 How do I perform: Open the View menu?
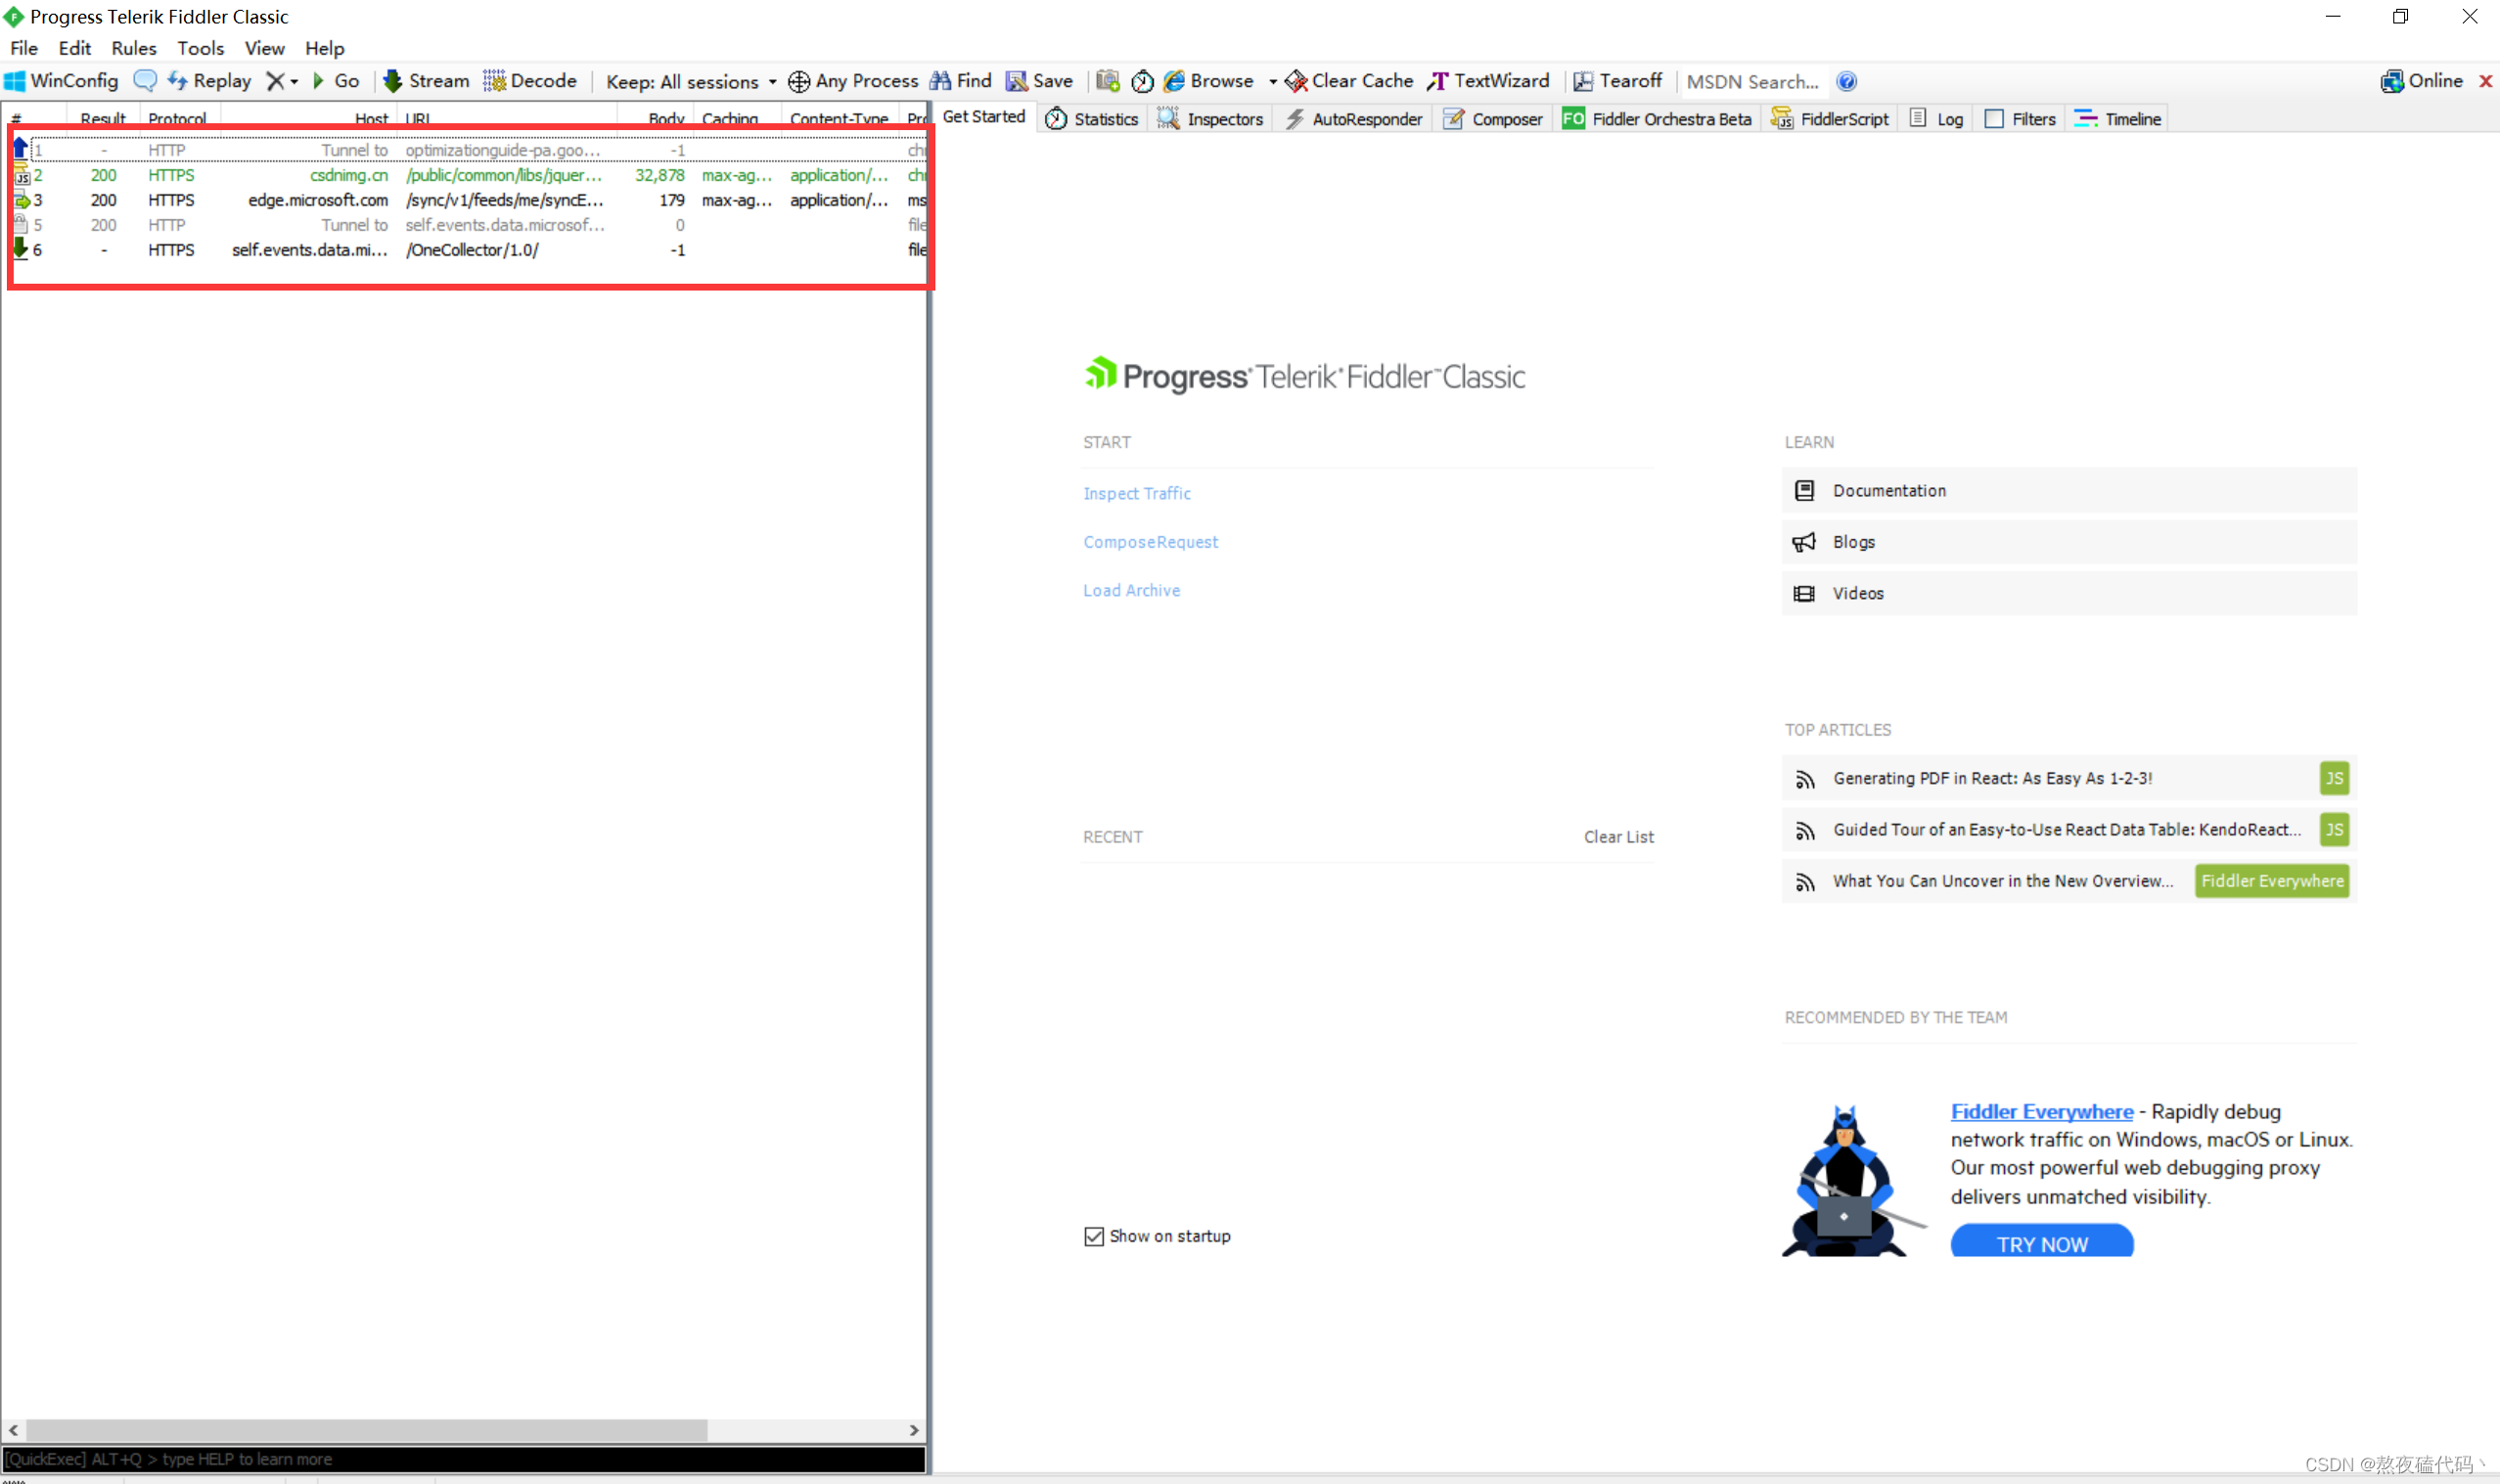[x=264, y=48]
